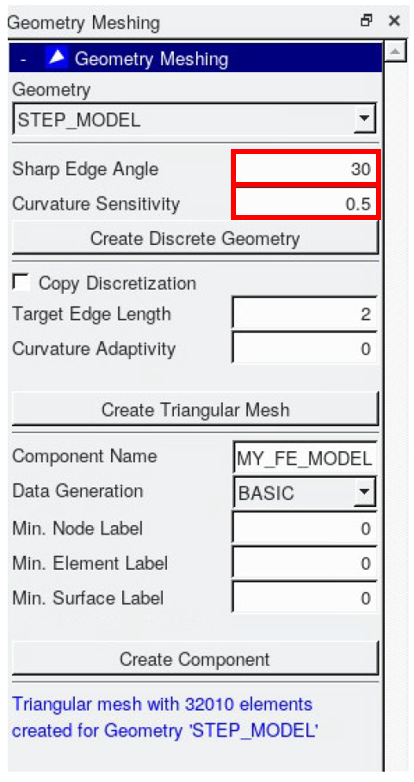
Task: Click the Create Discrete Geometry button
Action: point(195,238)
